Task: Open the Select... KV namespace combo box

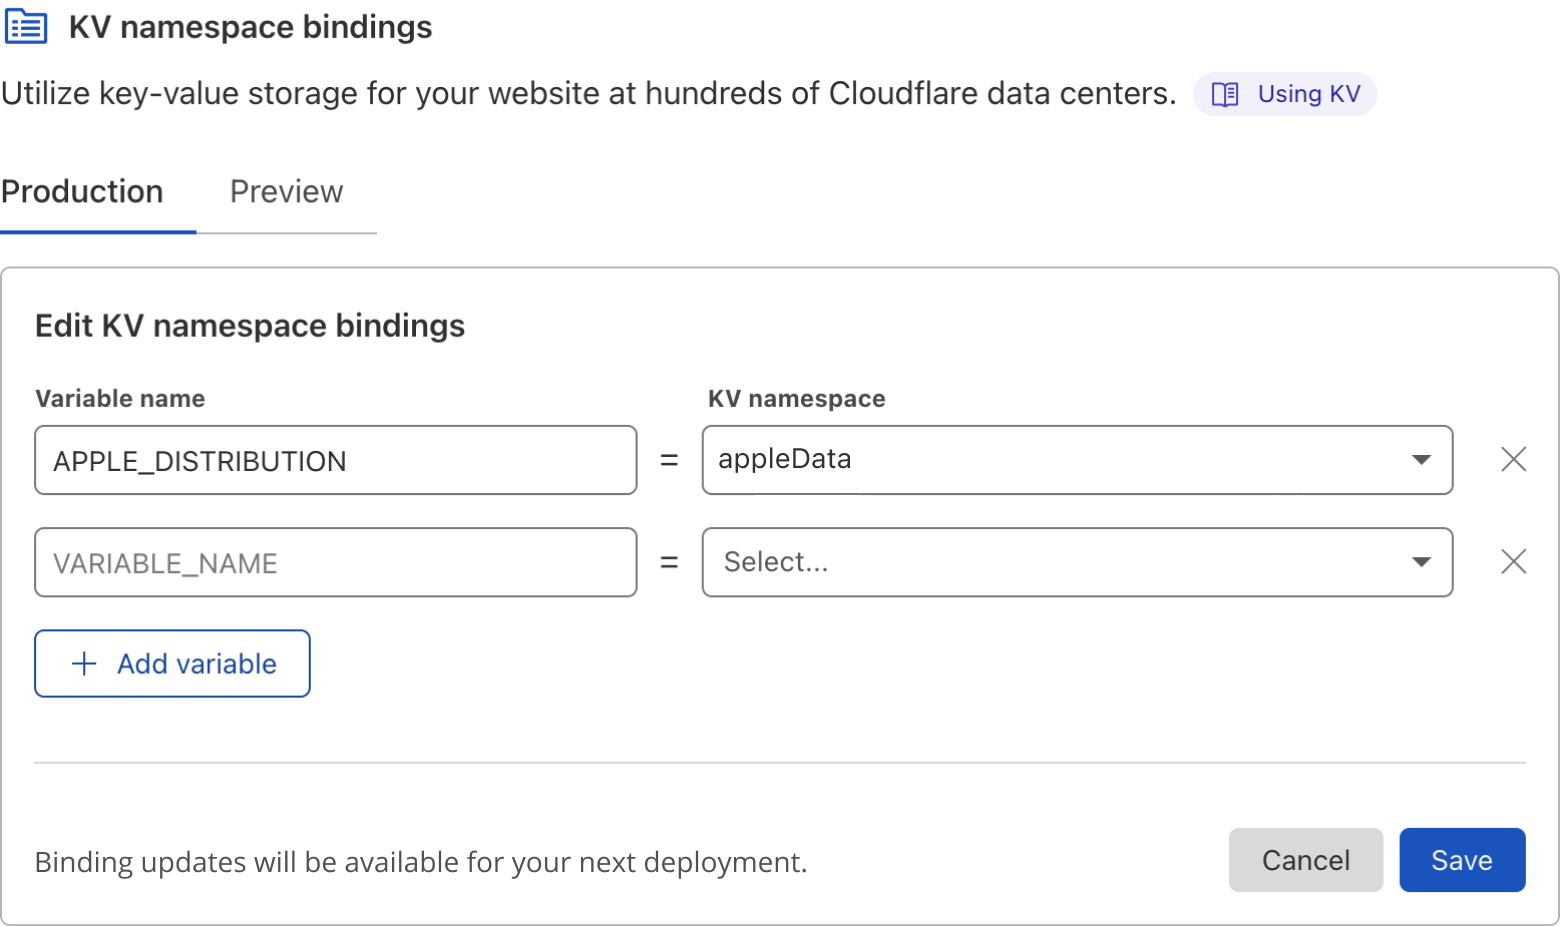Action: coord(1060,562)
